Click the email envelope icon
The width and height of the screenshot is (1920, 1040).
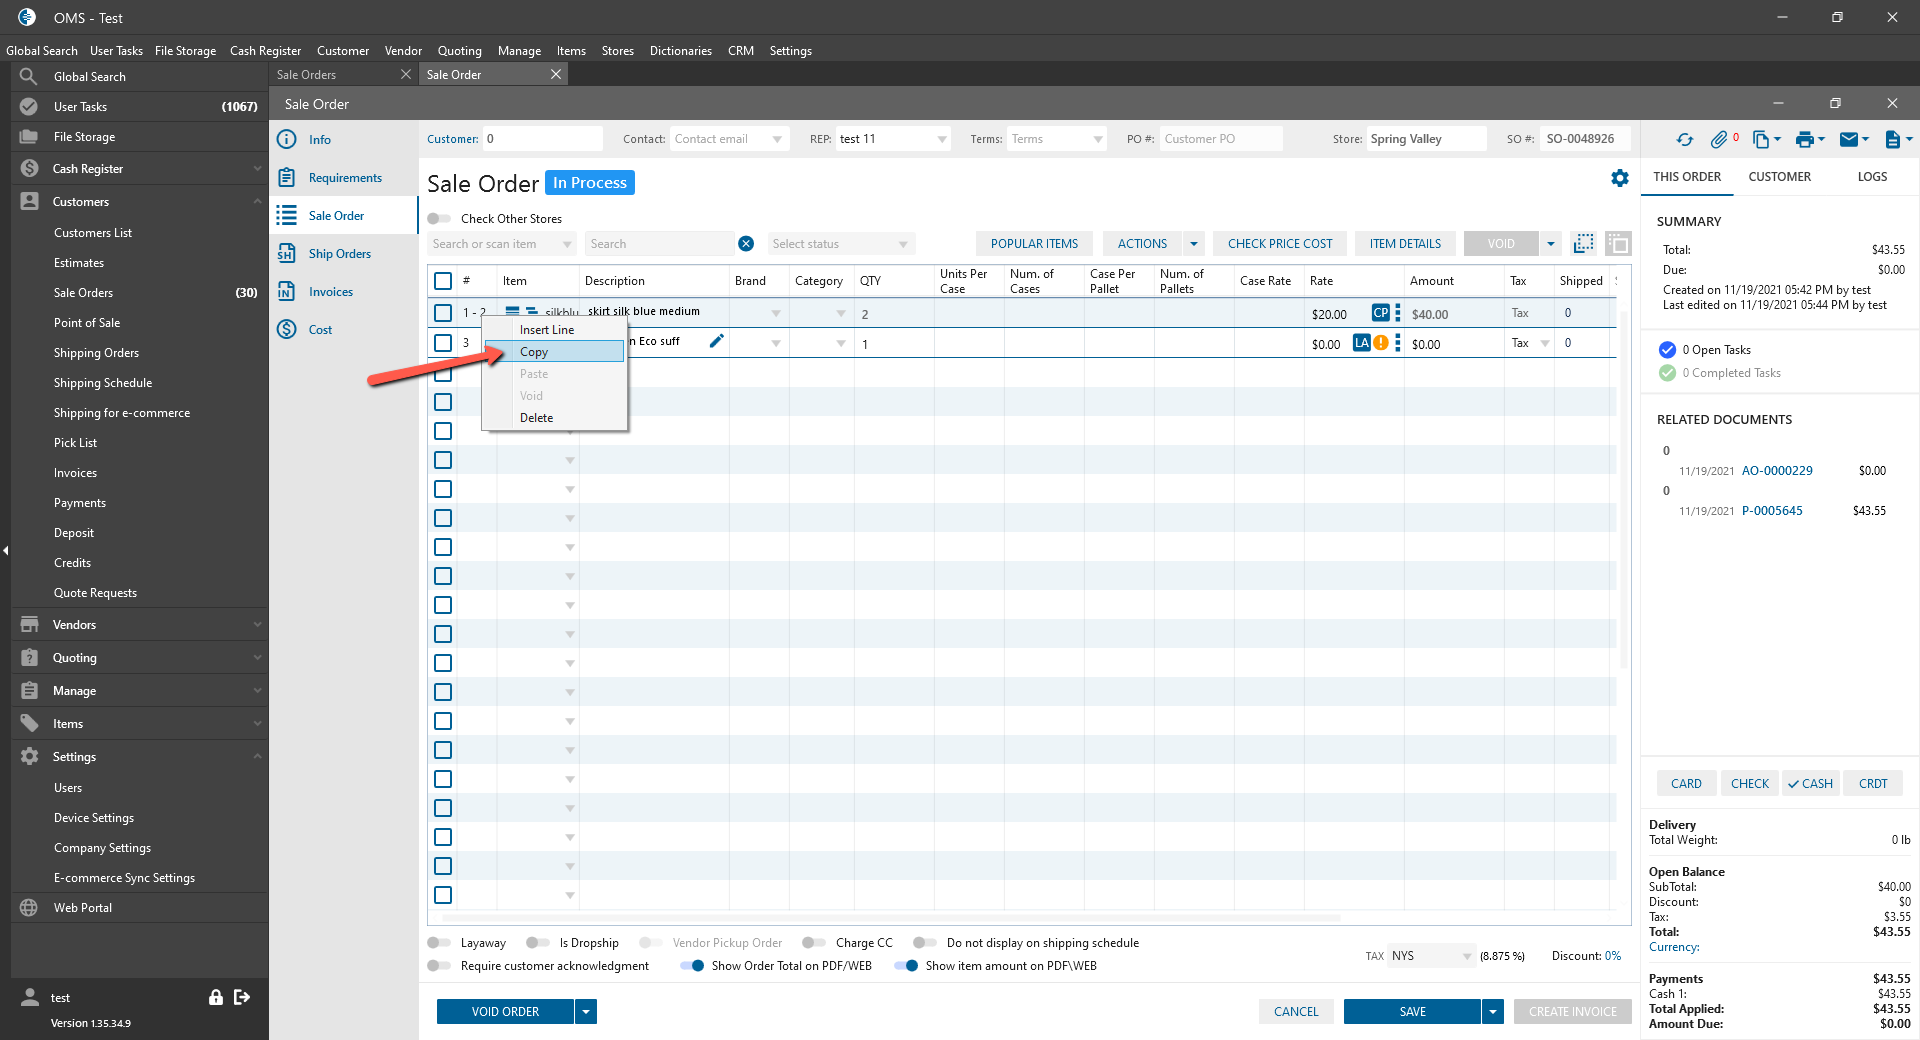point(1848,140)
